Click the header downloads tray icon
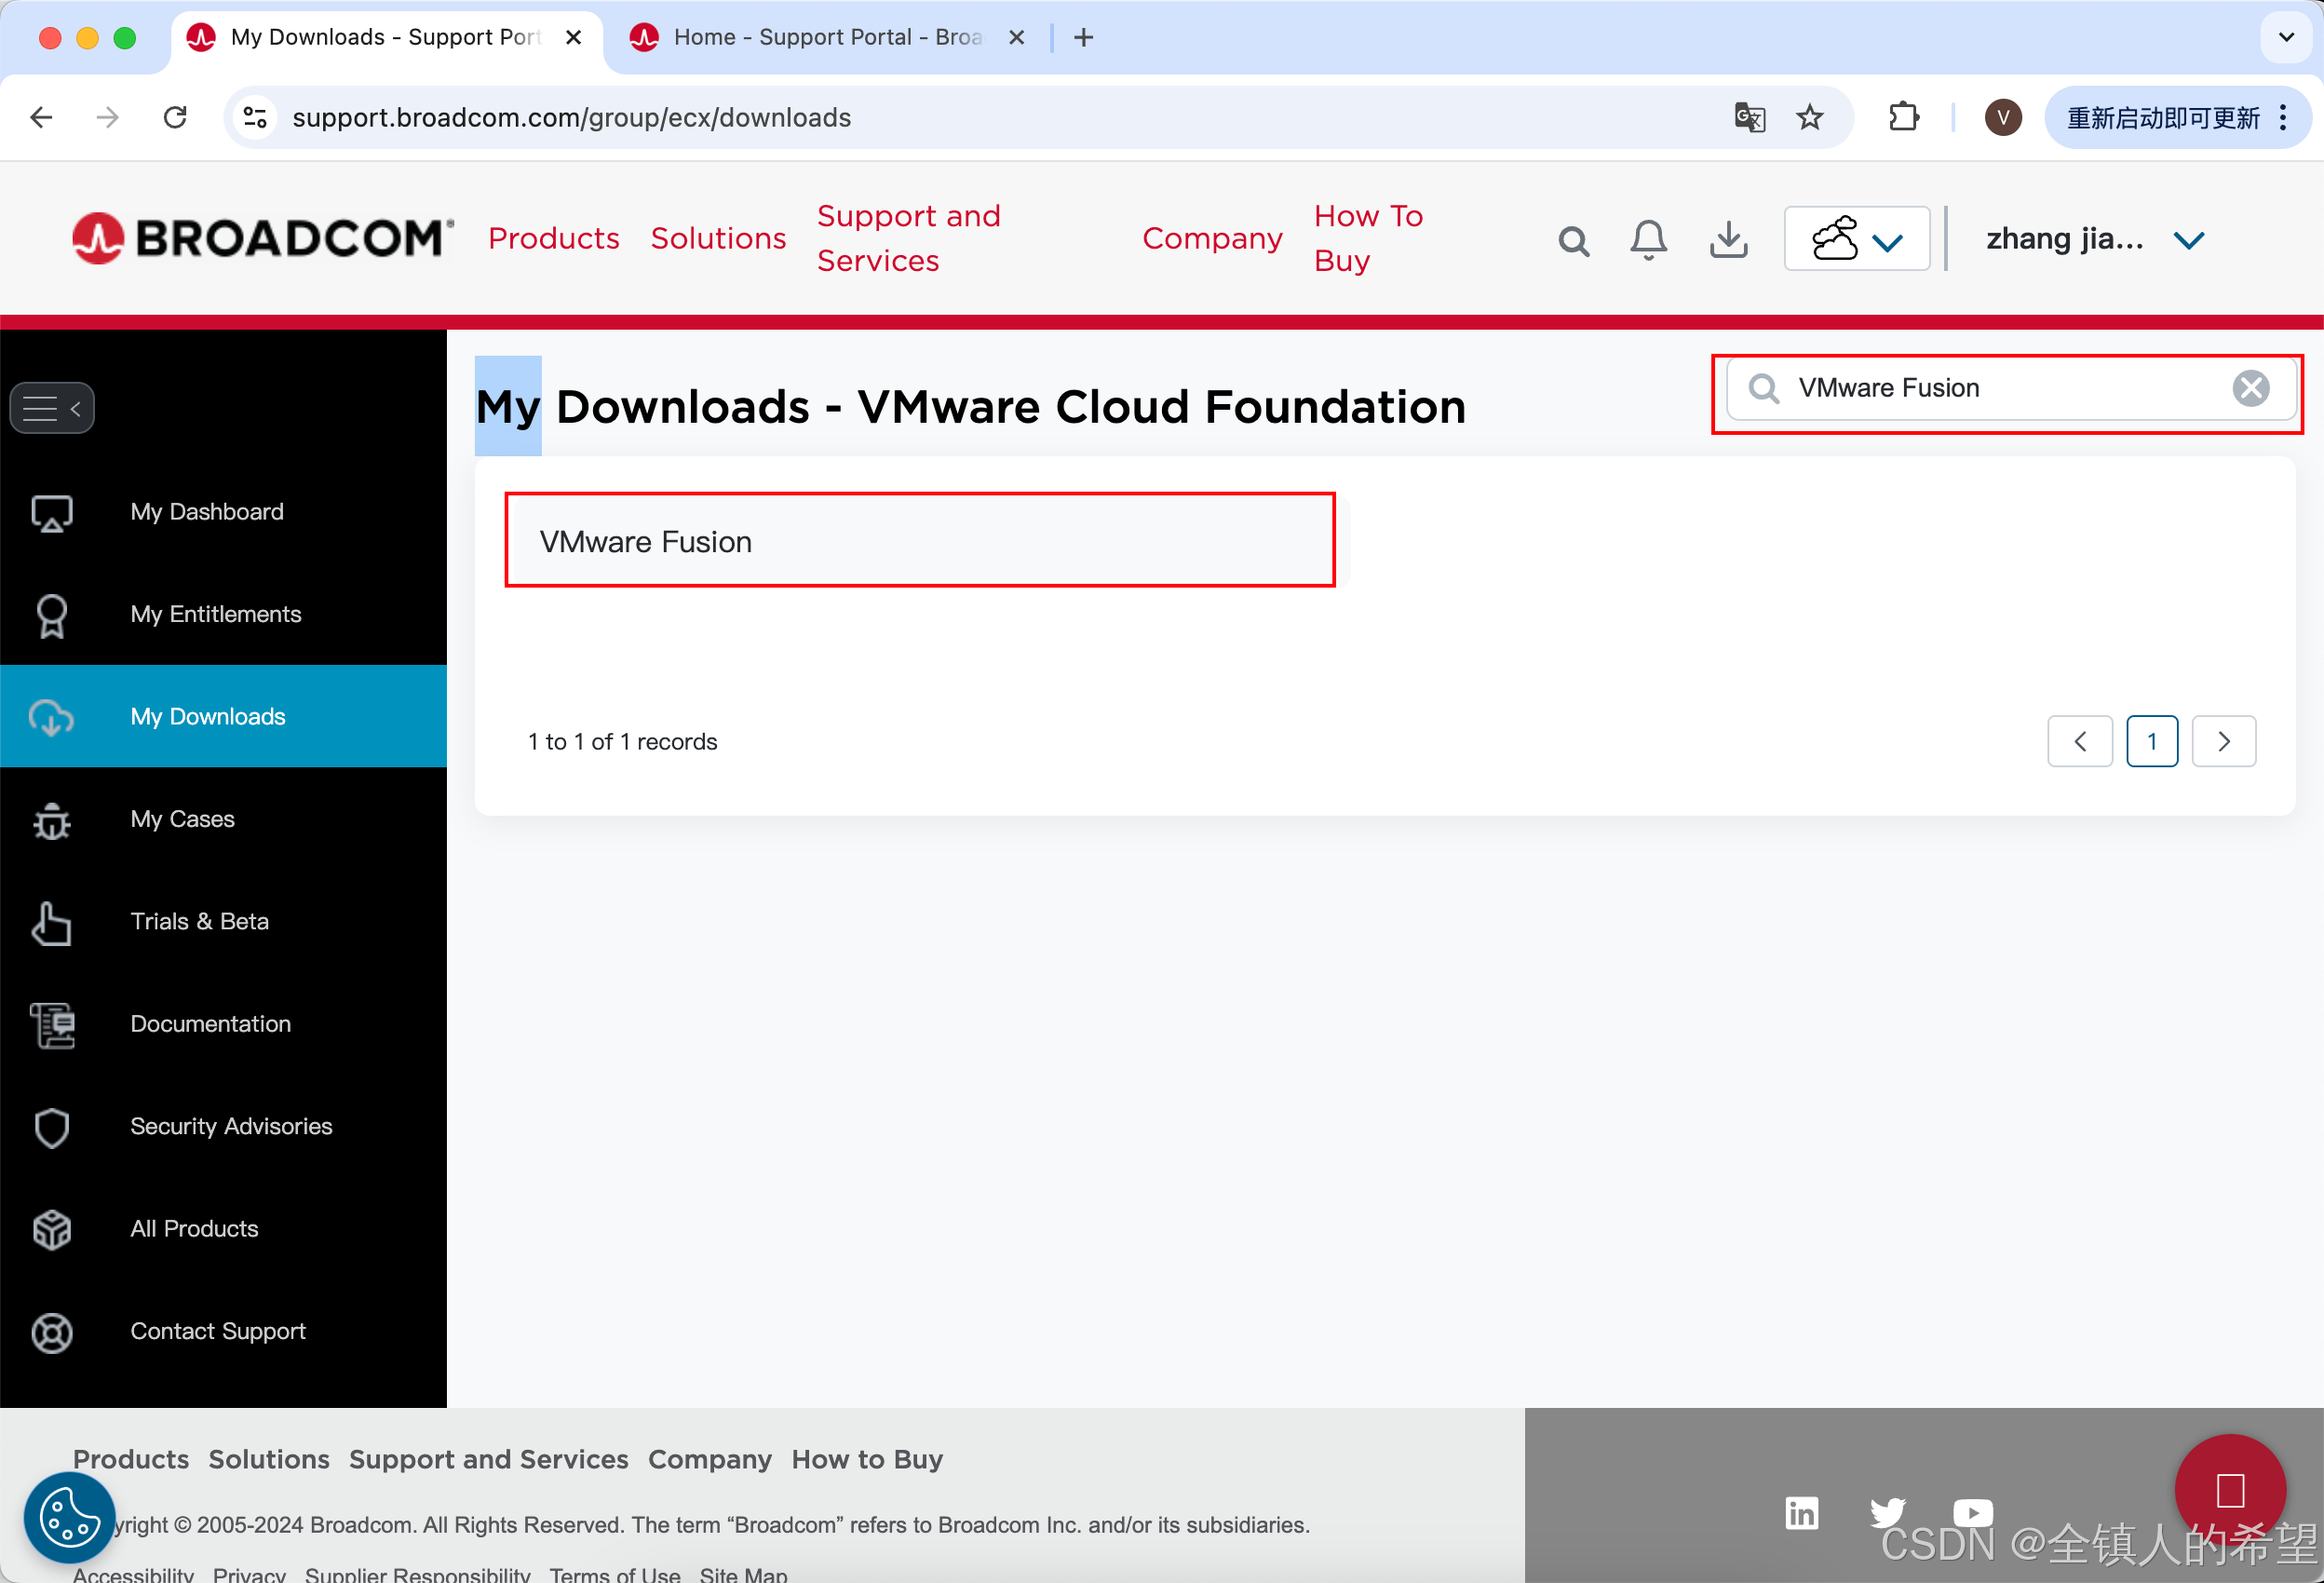This screenshot has width=2324, height=1583. coord(1728,240)
